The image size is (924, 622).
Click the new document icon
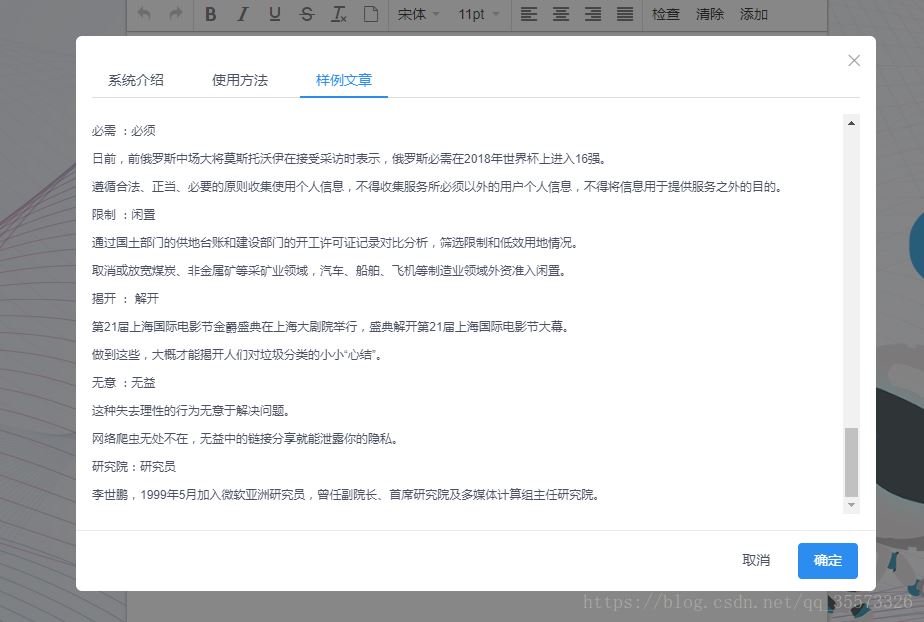click(x=370, y=14)
